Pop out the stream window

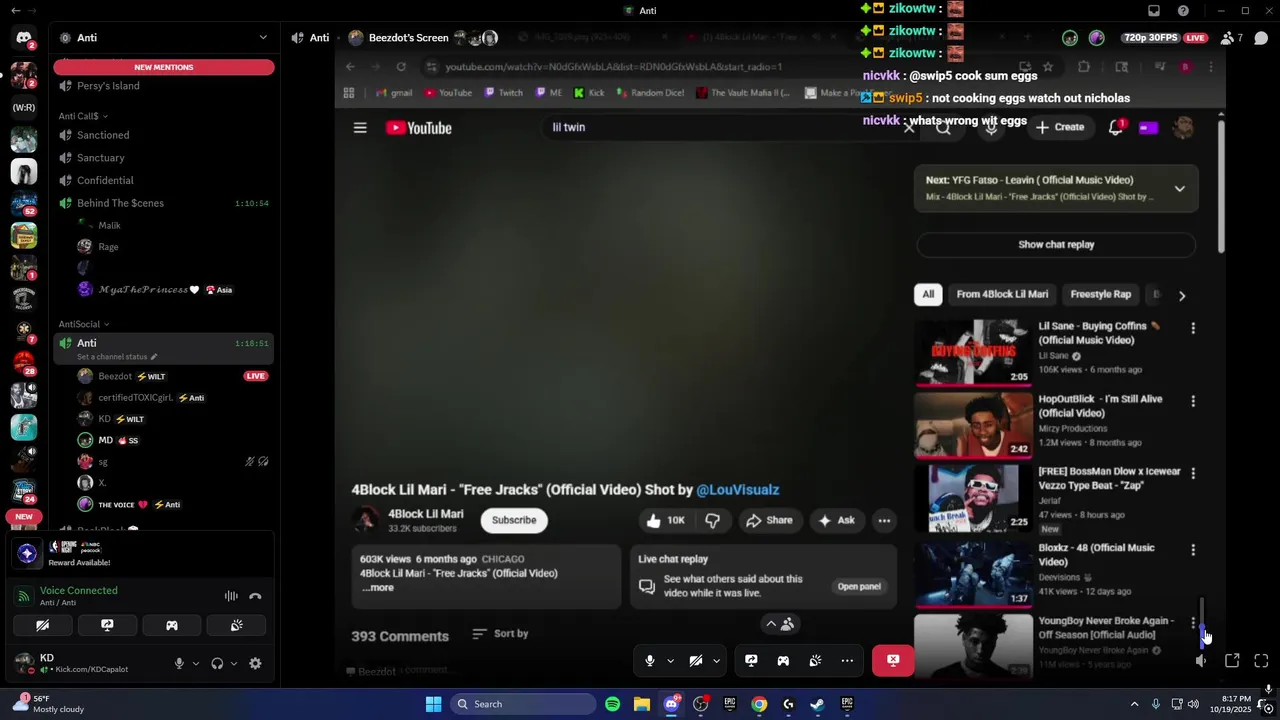click(1232, 661)
